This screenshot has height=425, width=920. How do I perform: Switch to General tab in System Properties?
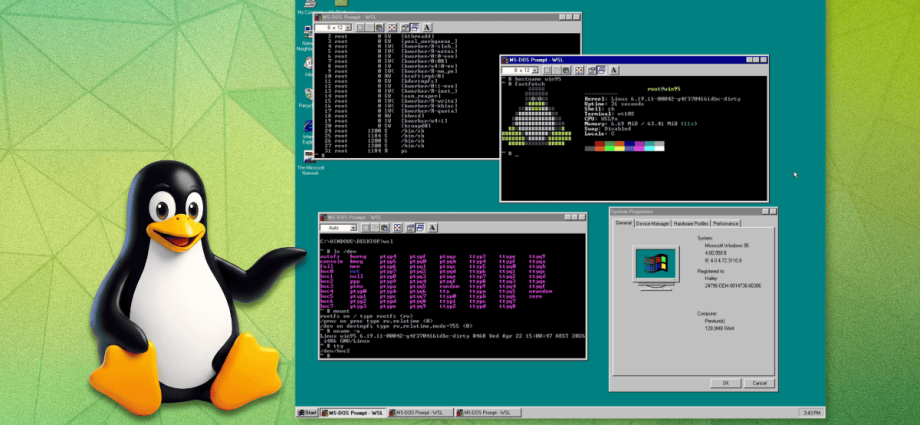point(623,223)
